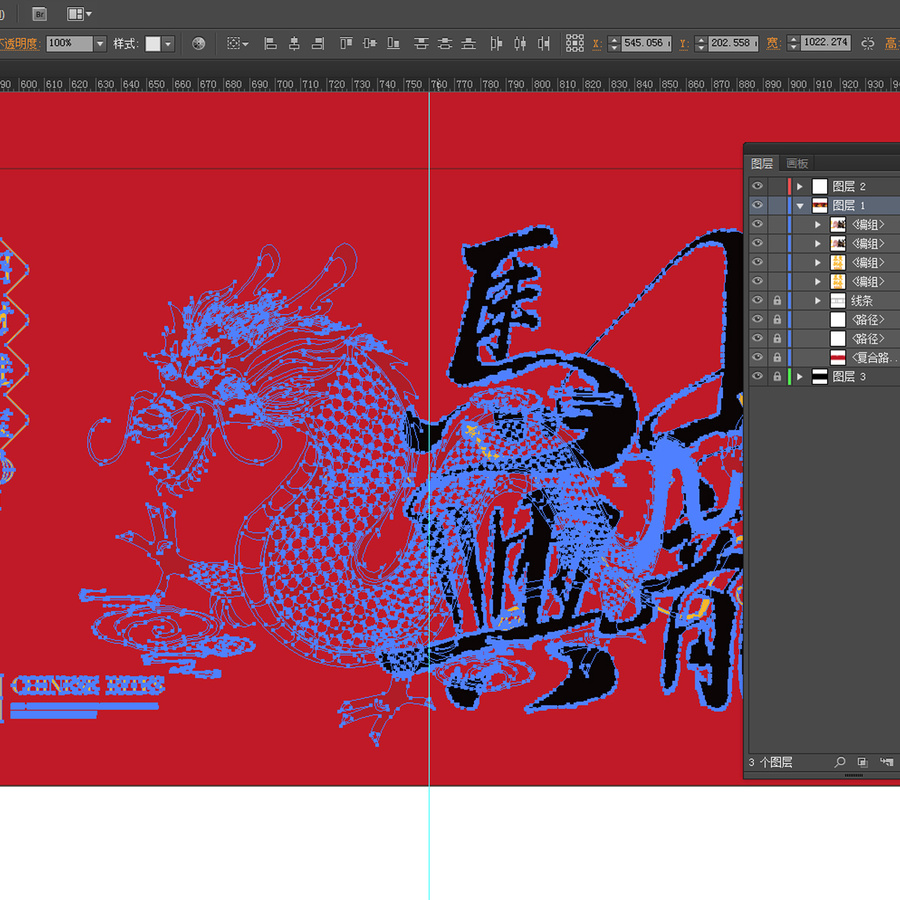This screenshot has width=900, height=900.
Task: Click the Y value field 202.558
Action: tap(733, 43)
